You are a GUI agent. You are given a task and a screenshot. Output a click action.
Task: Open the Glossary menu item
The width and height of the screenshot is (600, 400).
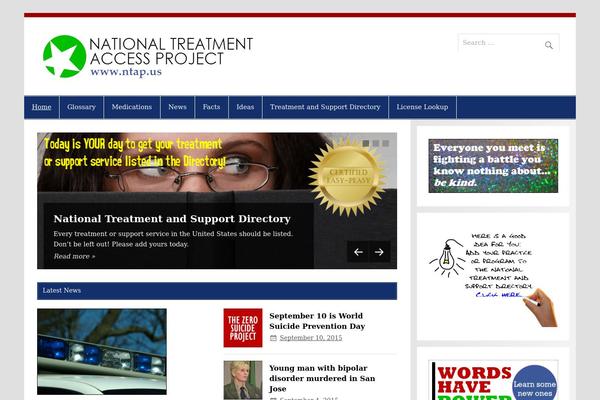tap(82, 107)
